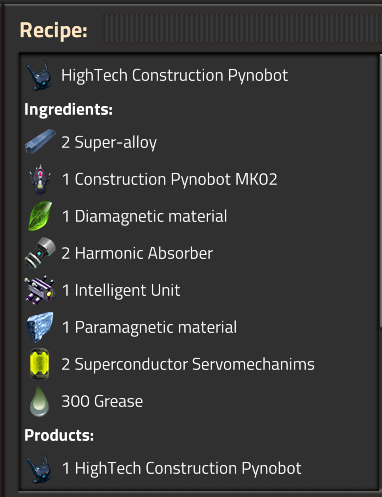Open '1 Construction Pynobot MK02' ingredient entry

click(x=170, y=179)
